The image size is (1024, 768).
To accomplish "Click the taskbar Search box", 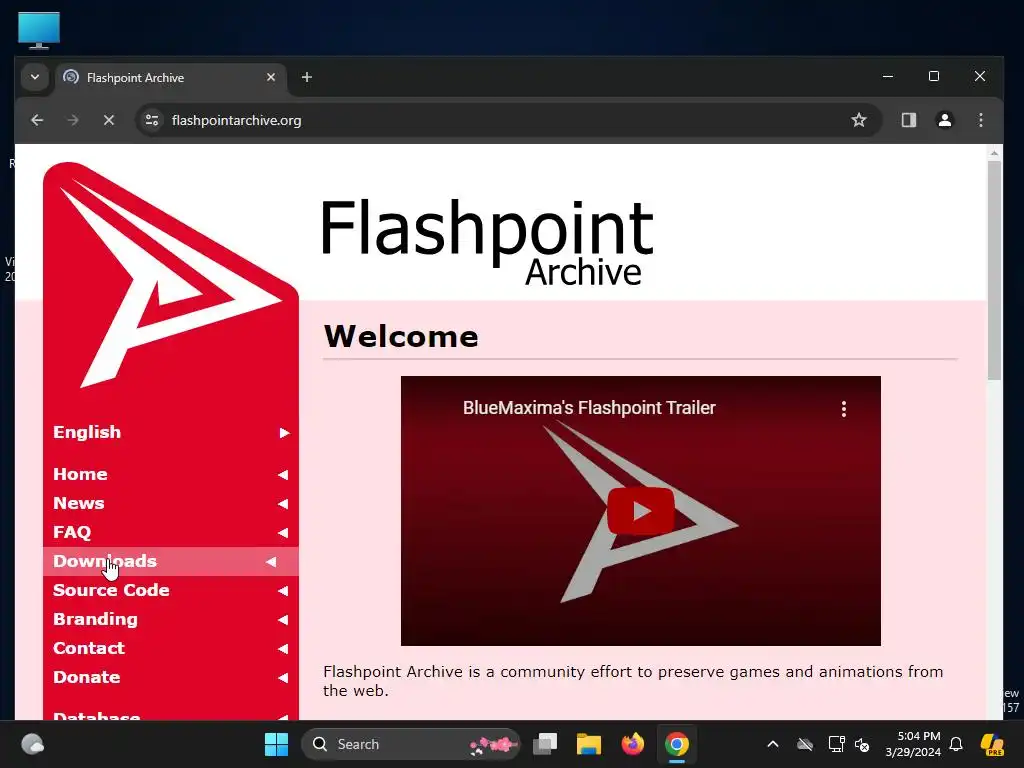I will pos(411,744).
